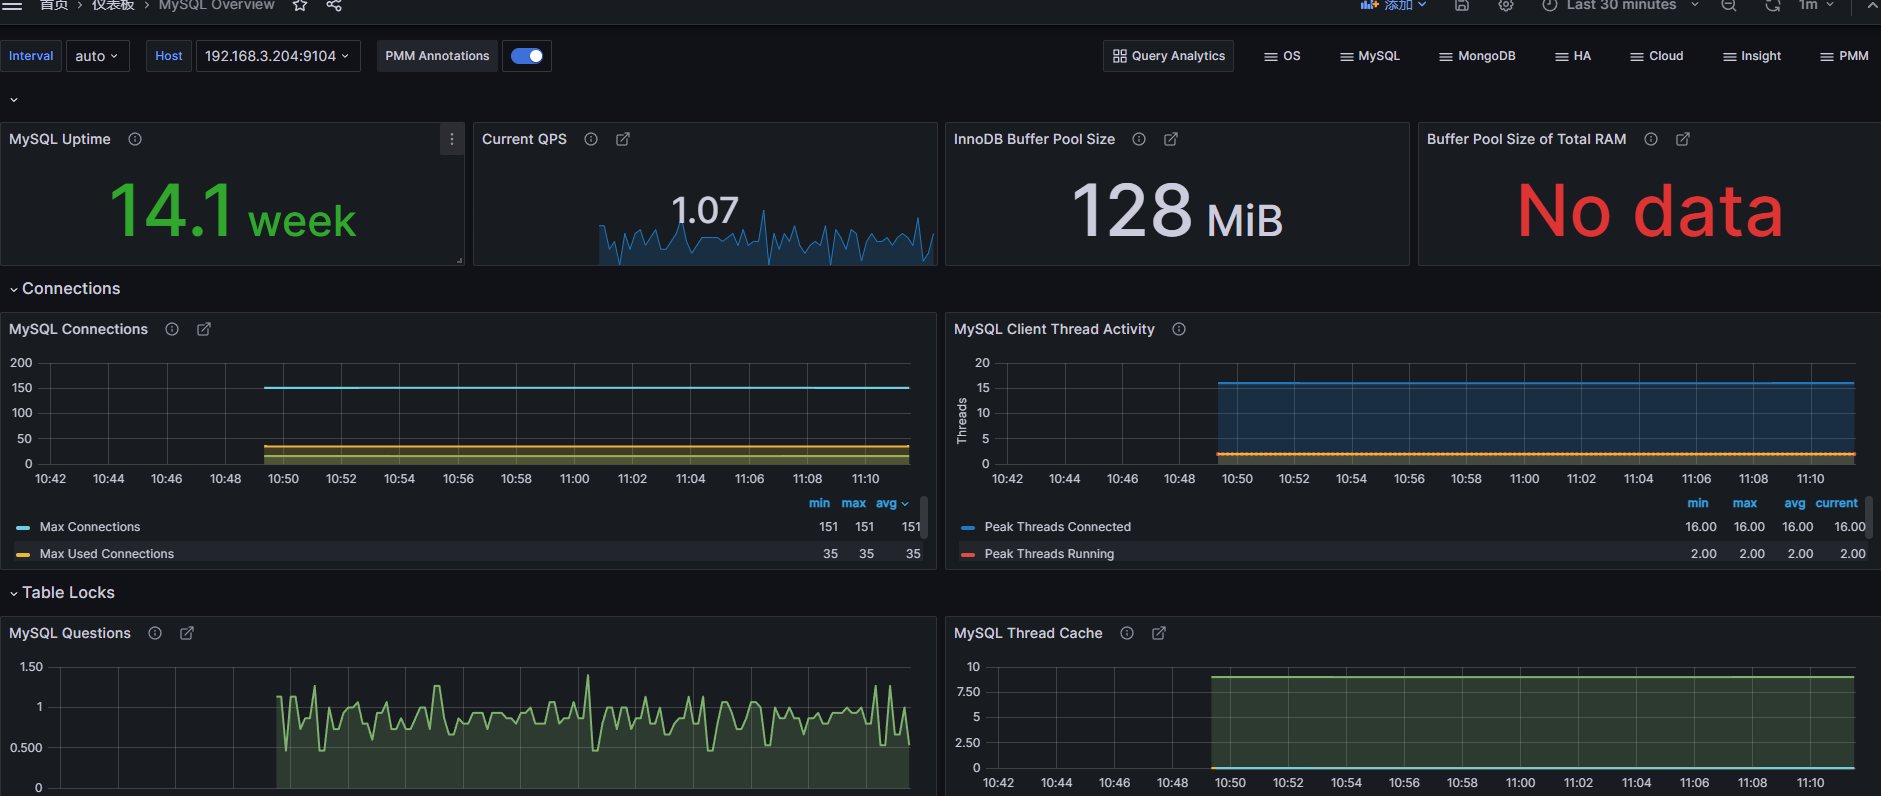Show info for Buffer Pool Size of Total RAM
Screen dimensions: 1881x796
1651,139
